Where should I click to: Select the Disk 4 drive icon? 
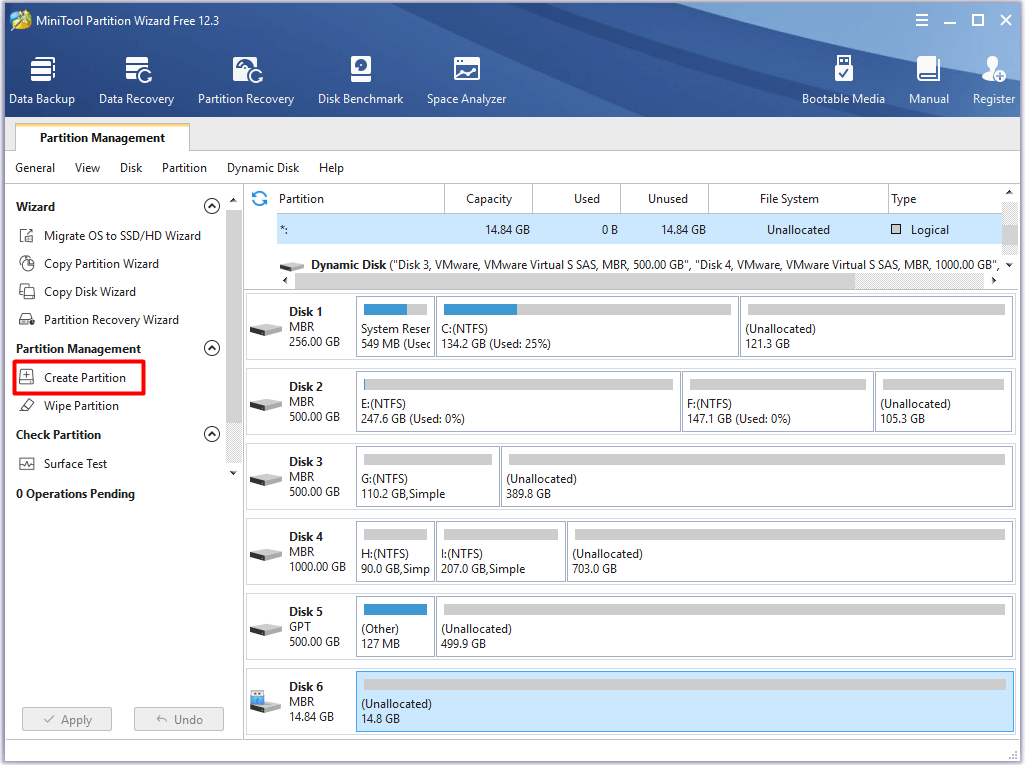point(266,554)
